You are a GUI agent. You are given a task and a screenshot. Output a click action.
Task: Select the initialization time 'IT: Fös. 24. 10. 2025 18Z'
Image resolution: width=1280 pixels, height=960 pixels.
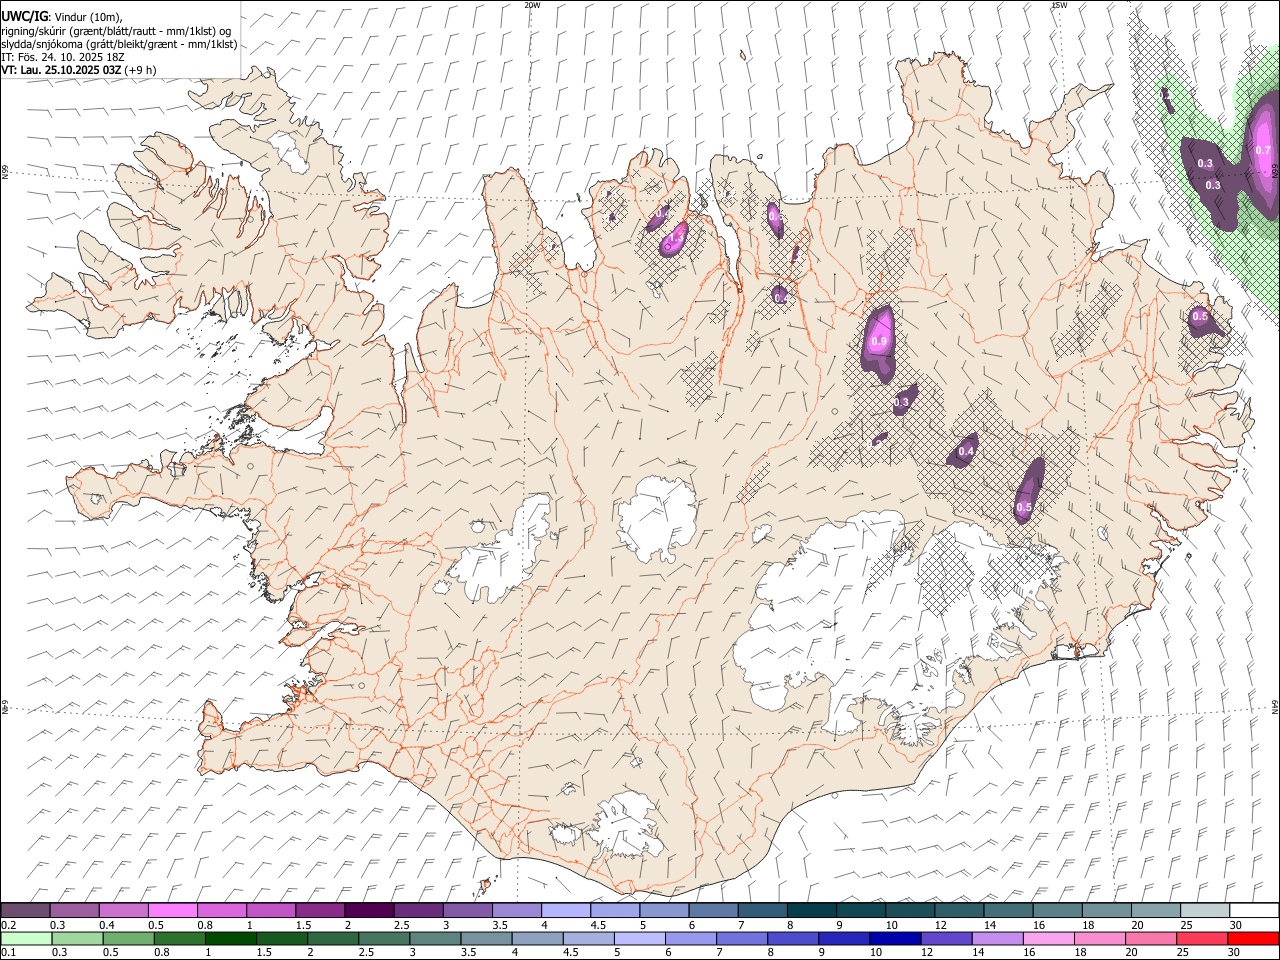[x=62, y=57]
